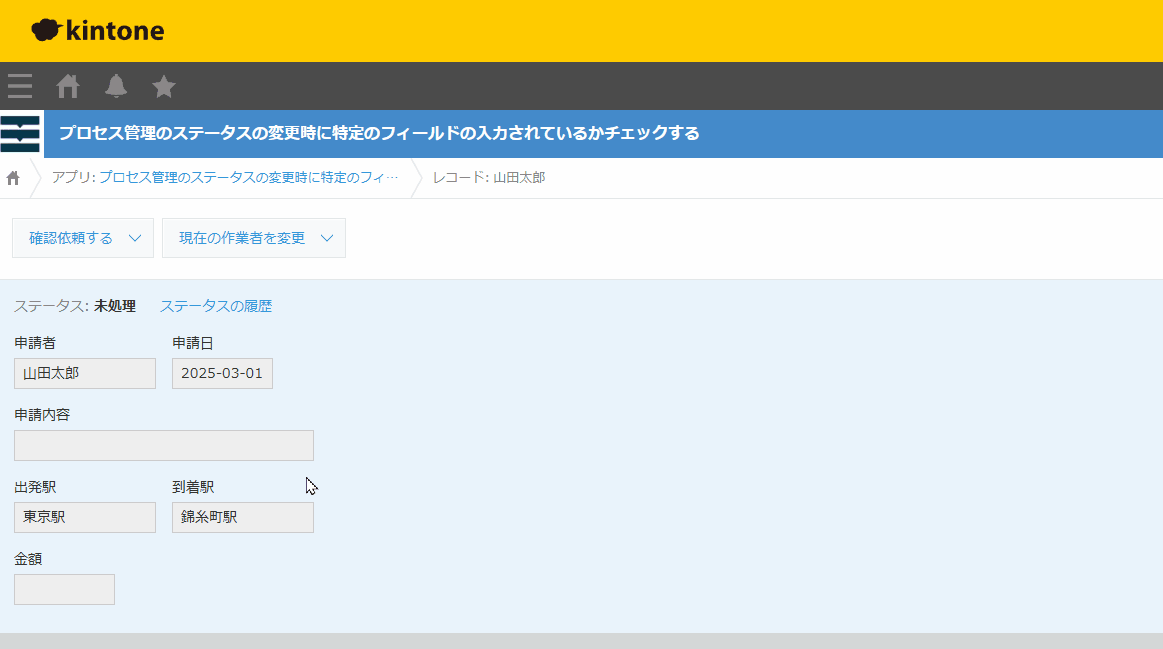Click the kintone cloud logo

(x=97, y=31)
